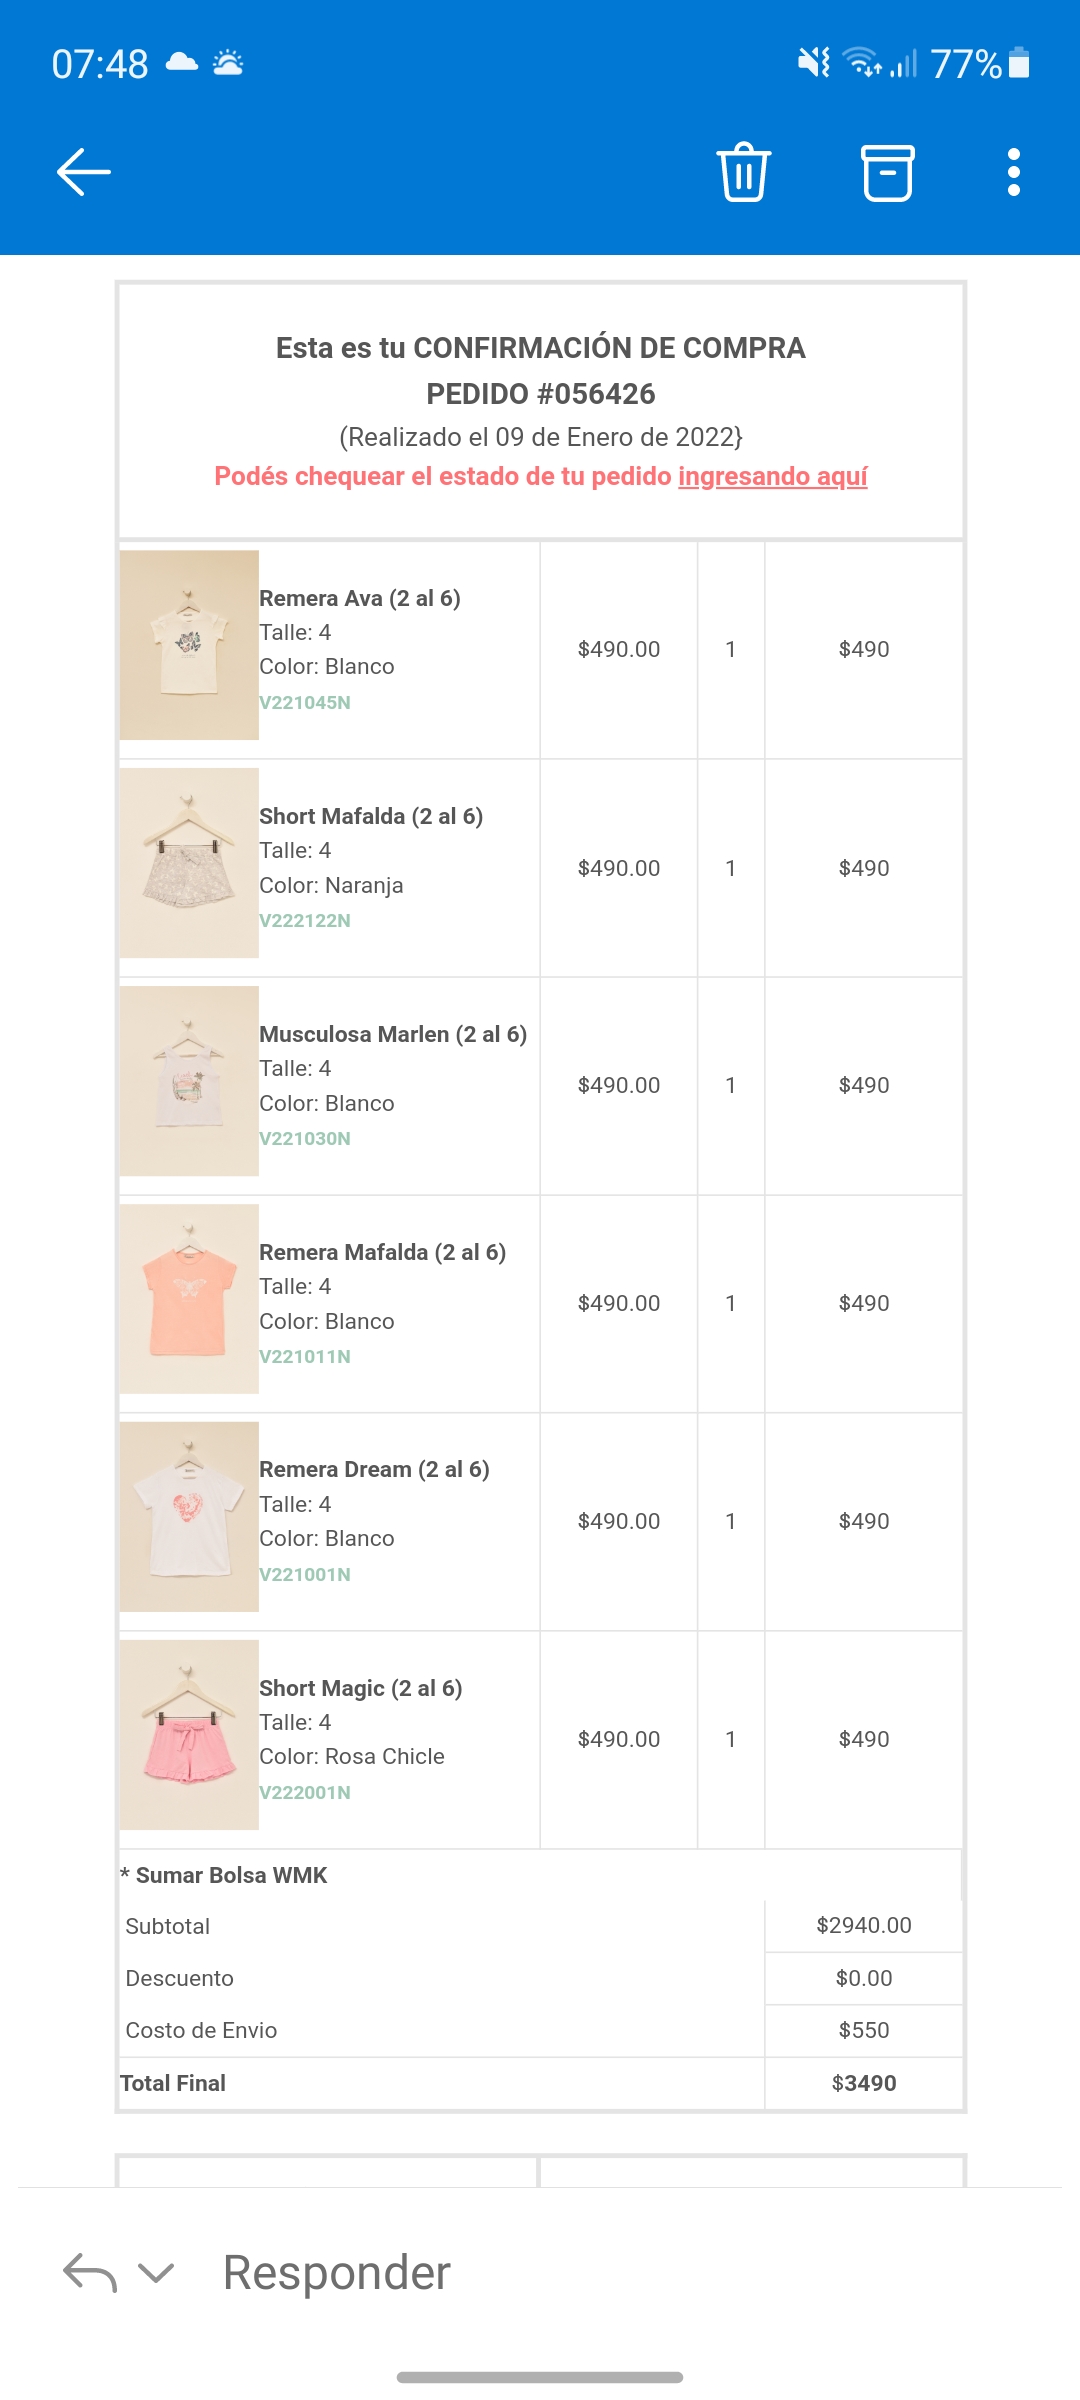Tap the muted sound status icon
The height and width of the screenshot is (2400, 1080).
813,63
